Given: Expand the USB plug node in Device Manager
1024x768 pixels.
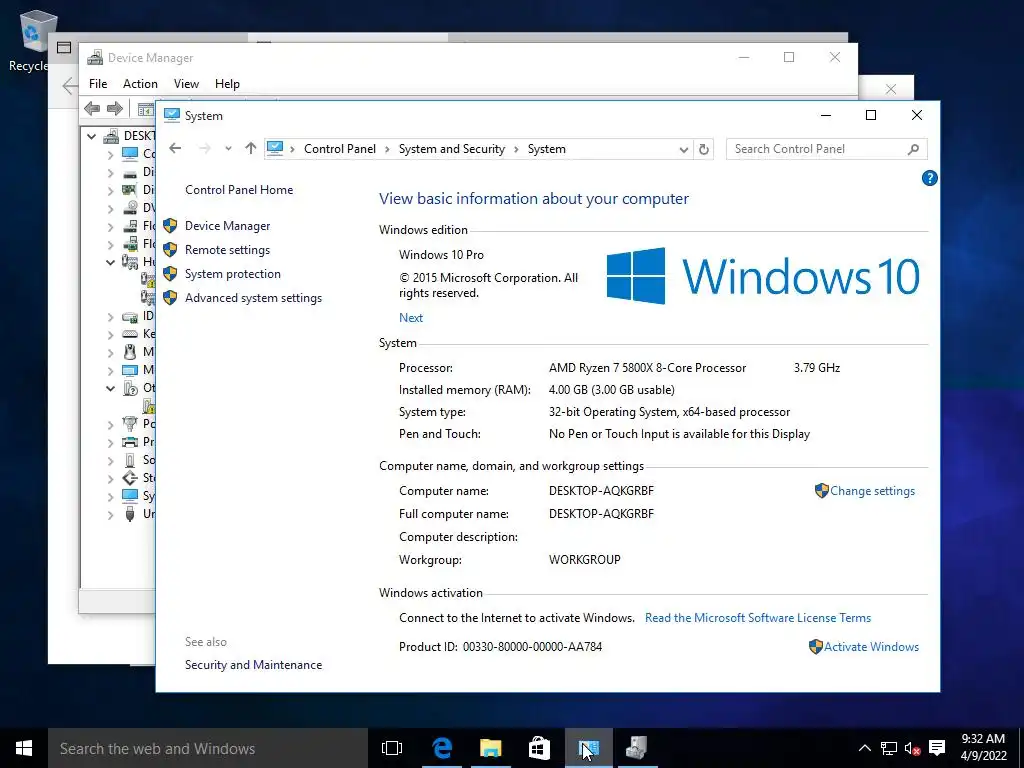Looking at the screenshot, I should 110,515.
